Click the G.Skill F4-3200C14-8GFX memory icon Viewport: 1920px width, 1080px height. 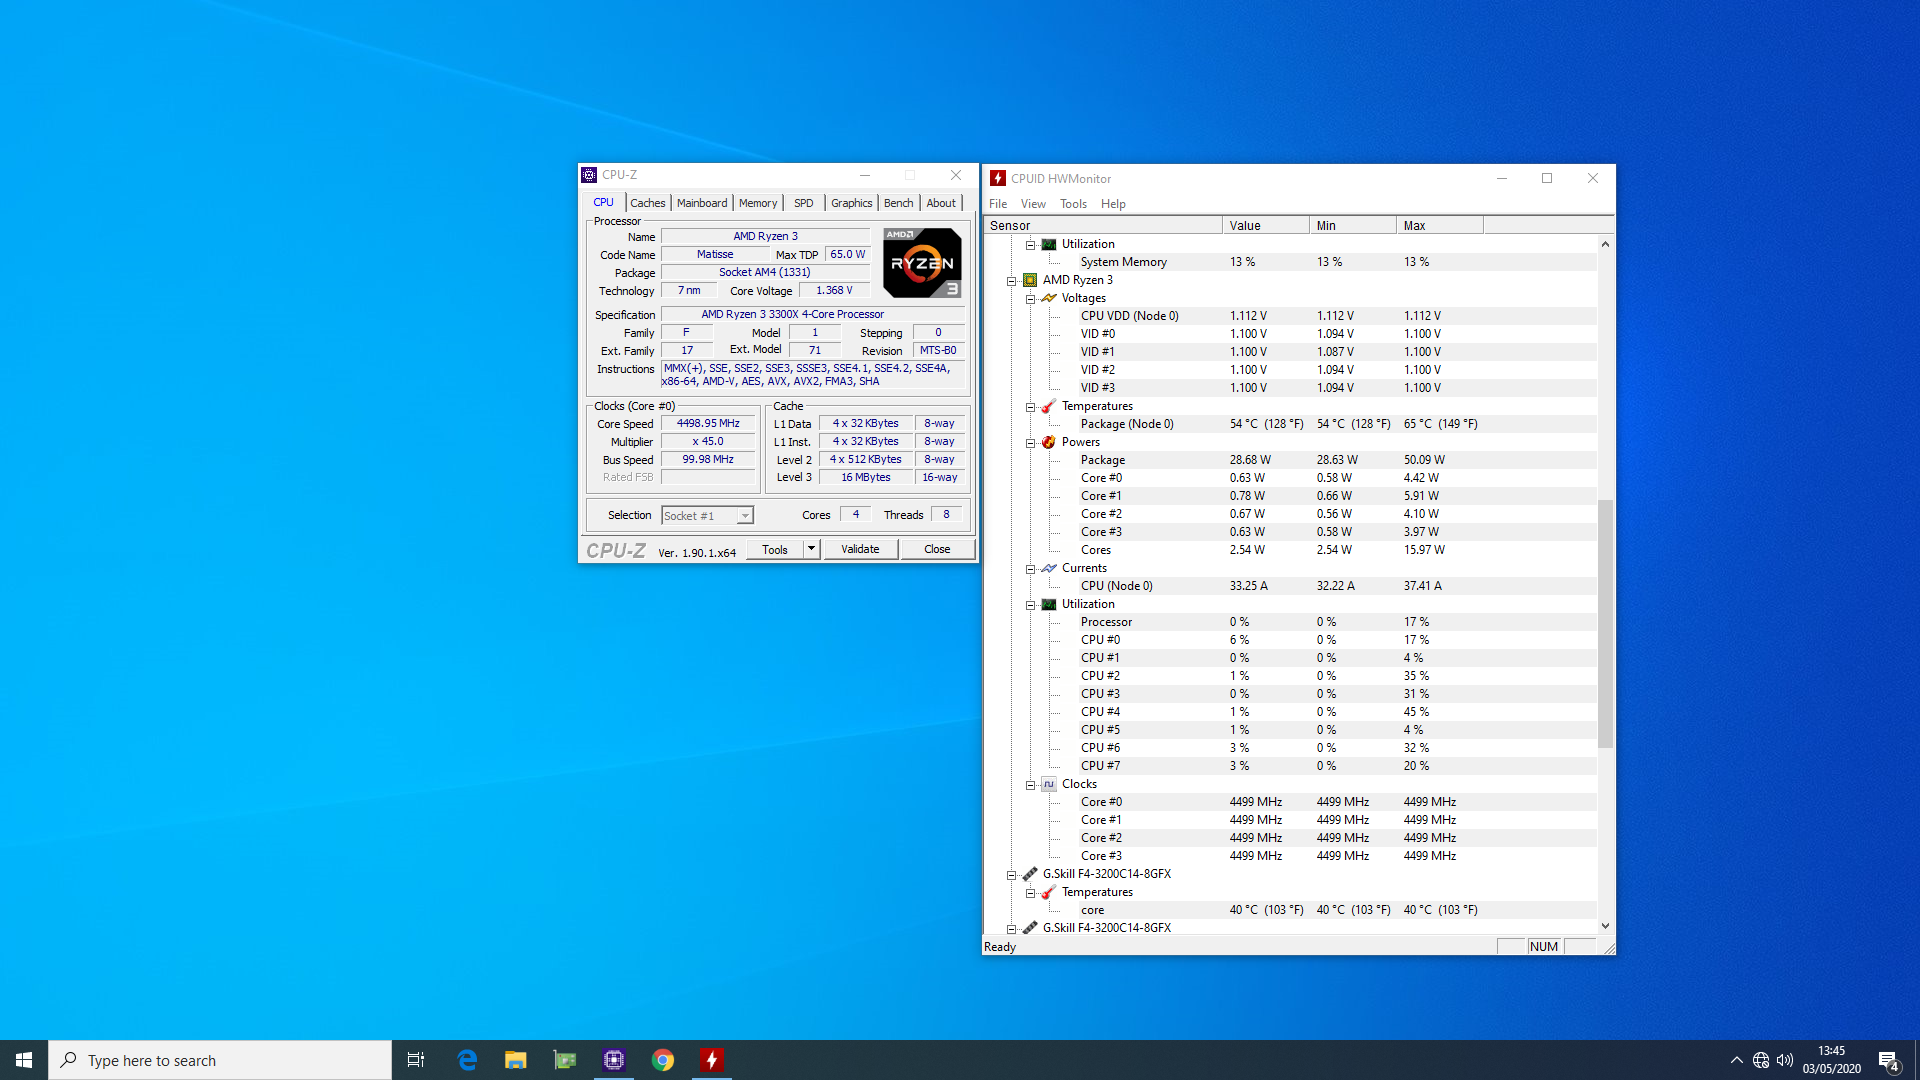pyautogui.click(x=1030, y=874)
